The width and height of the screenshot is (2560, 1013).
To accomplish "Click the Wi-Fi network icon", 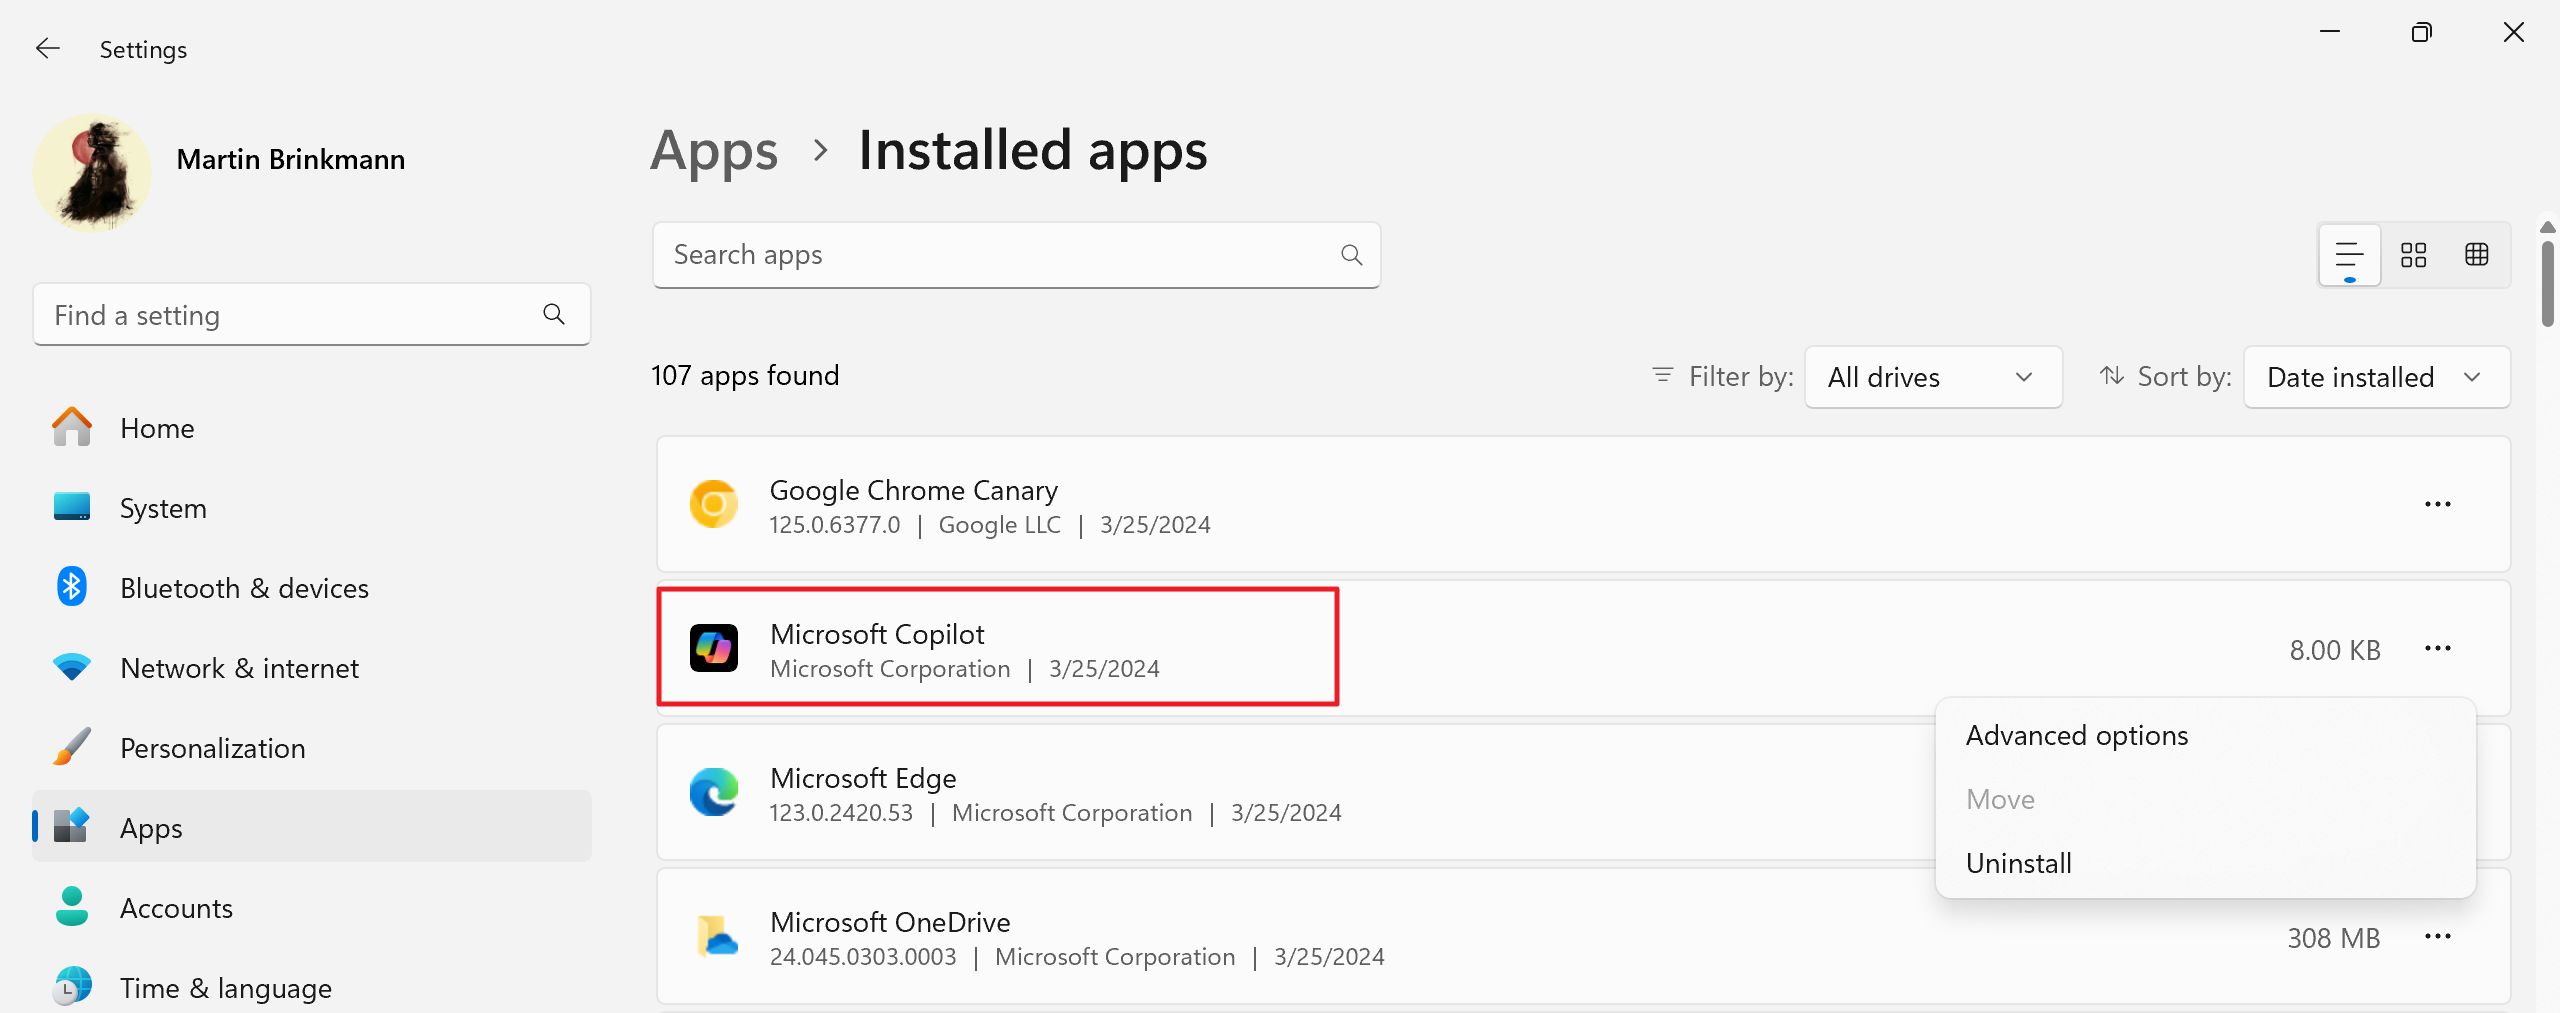I will (72, 667).
